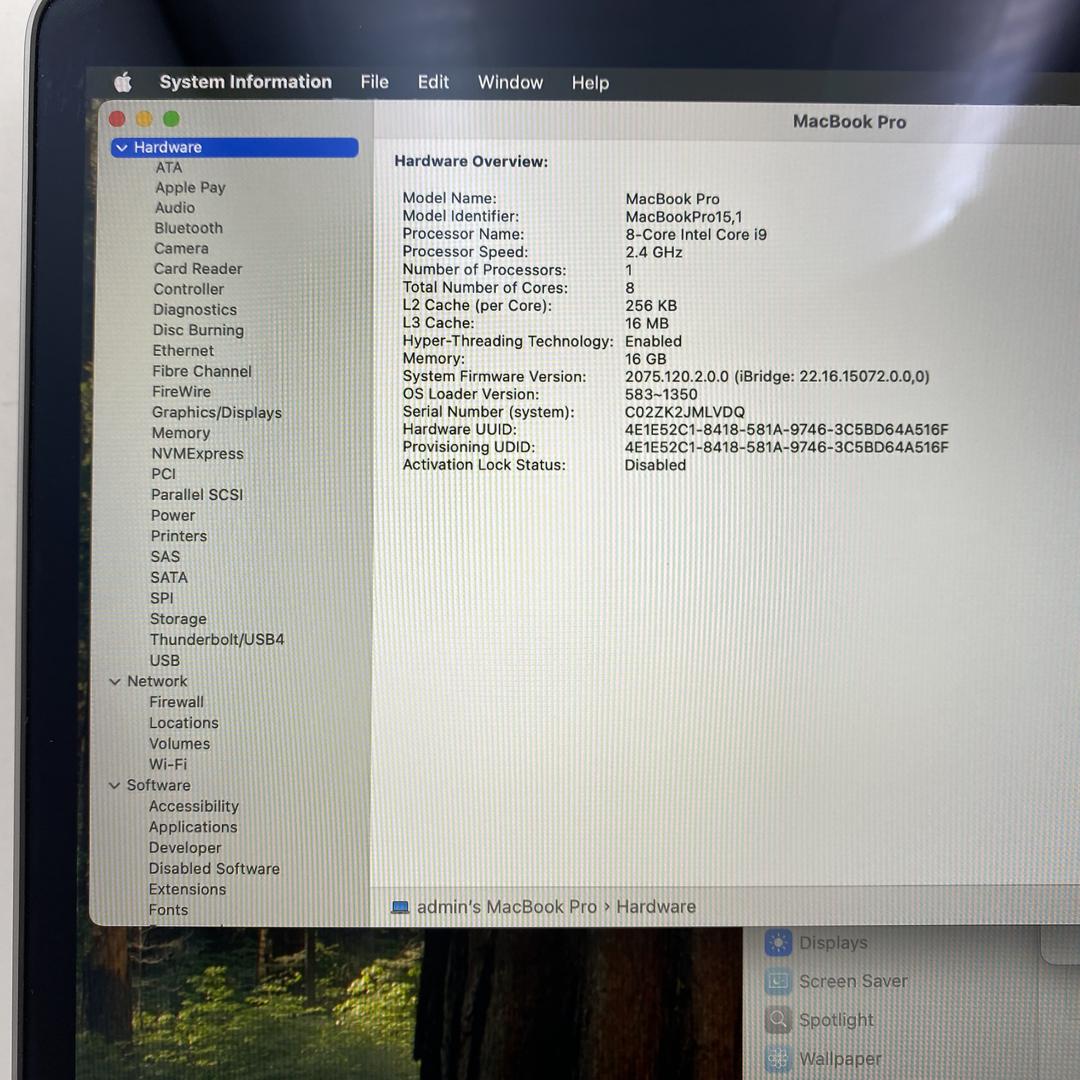Select NVMExpress in the sidebar
Screen dimensions: 1080x1080
[x=198, y=453]
